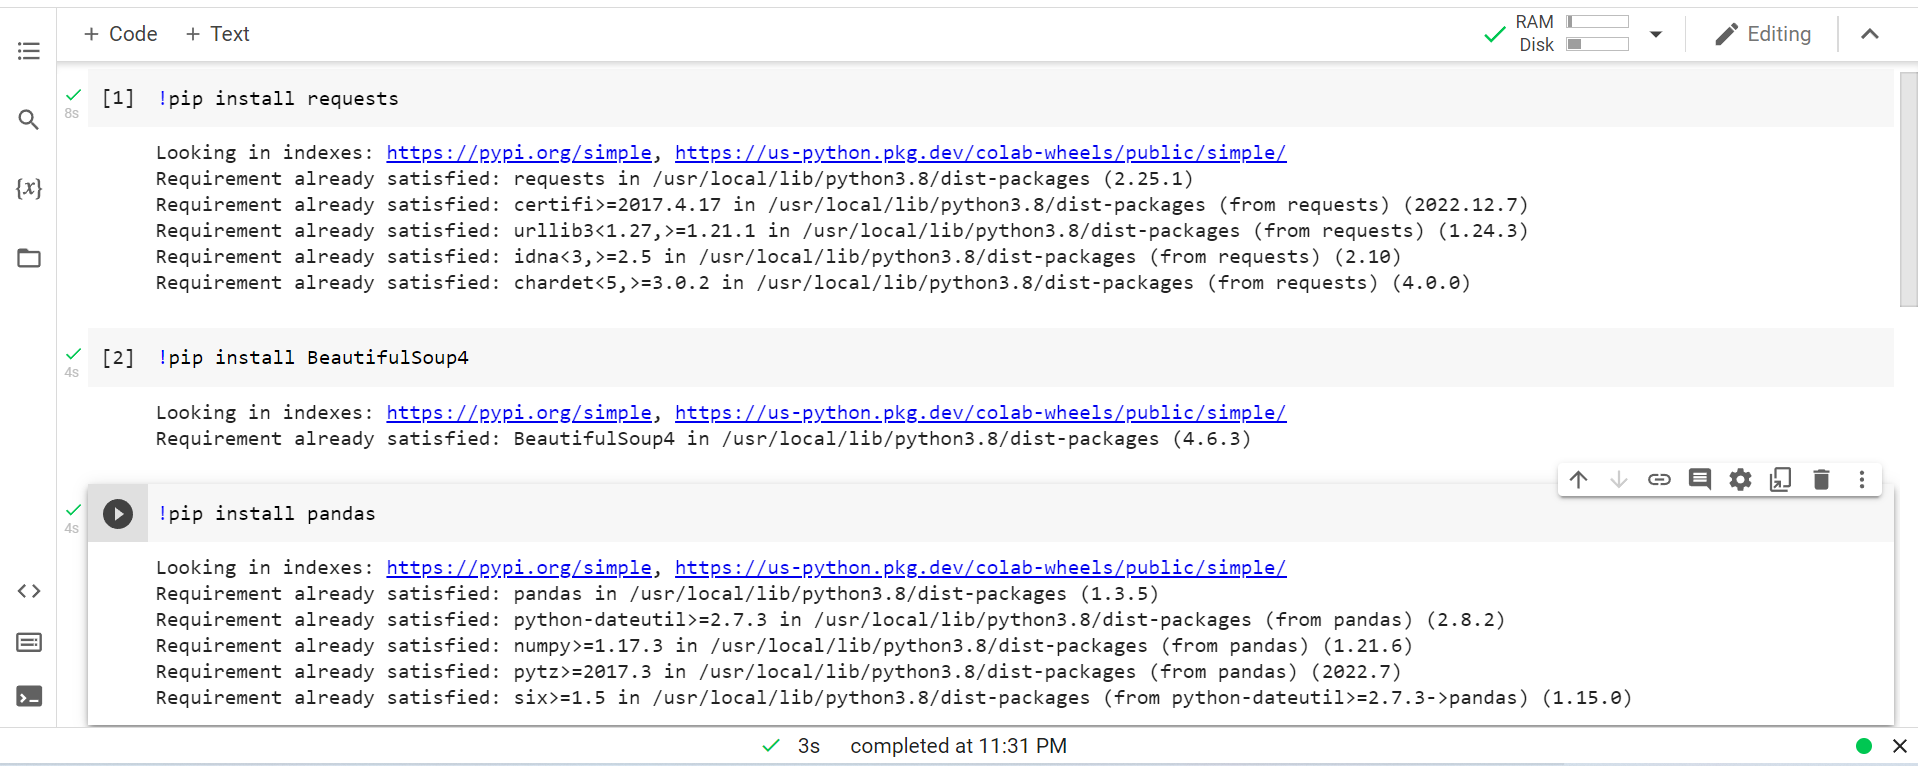Open the variables inspector
Image resolution: width=1918 pixels, height=766 pixels.
[x=28, y=187]
